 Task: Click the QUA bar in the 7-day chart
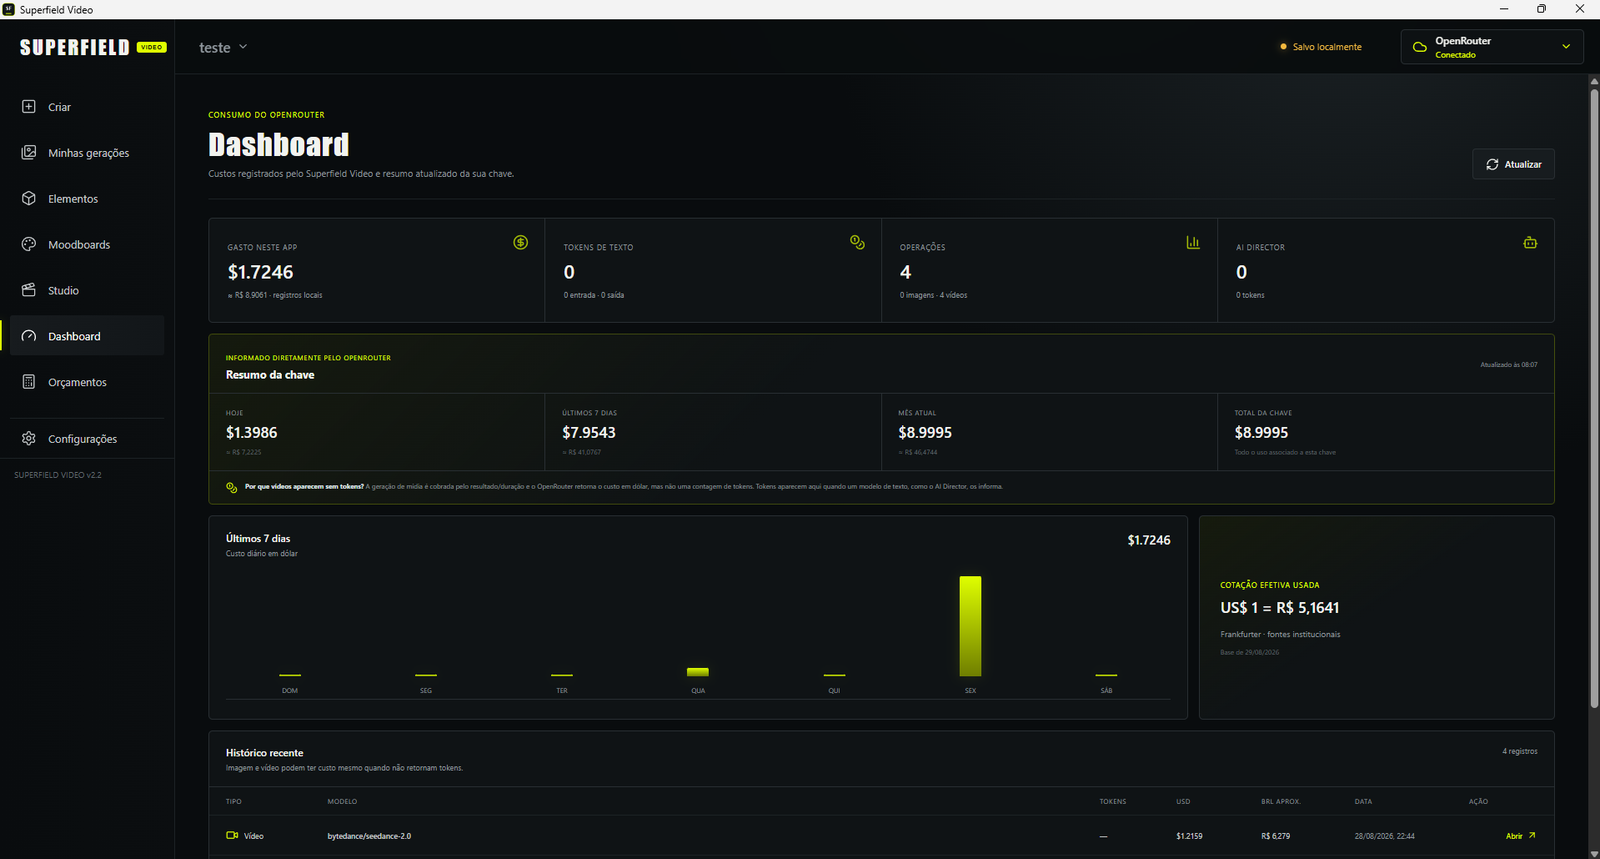698,672
